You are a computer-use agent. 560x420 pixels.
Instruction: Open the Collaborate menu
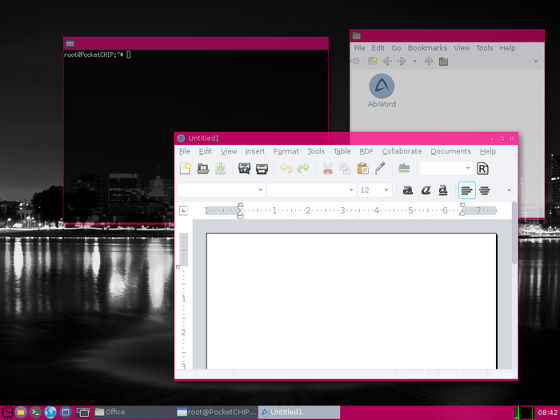coord(402,151)
